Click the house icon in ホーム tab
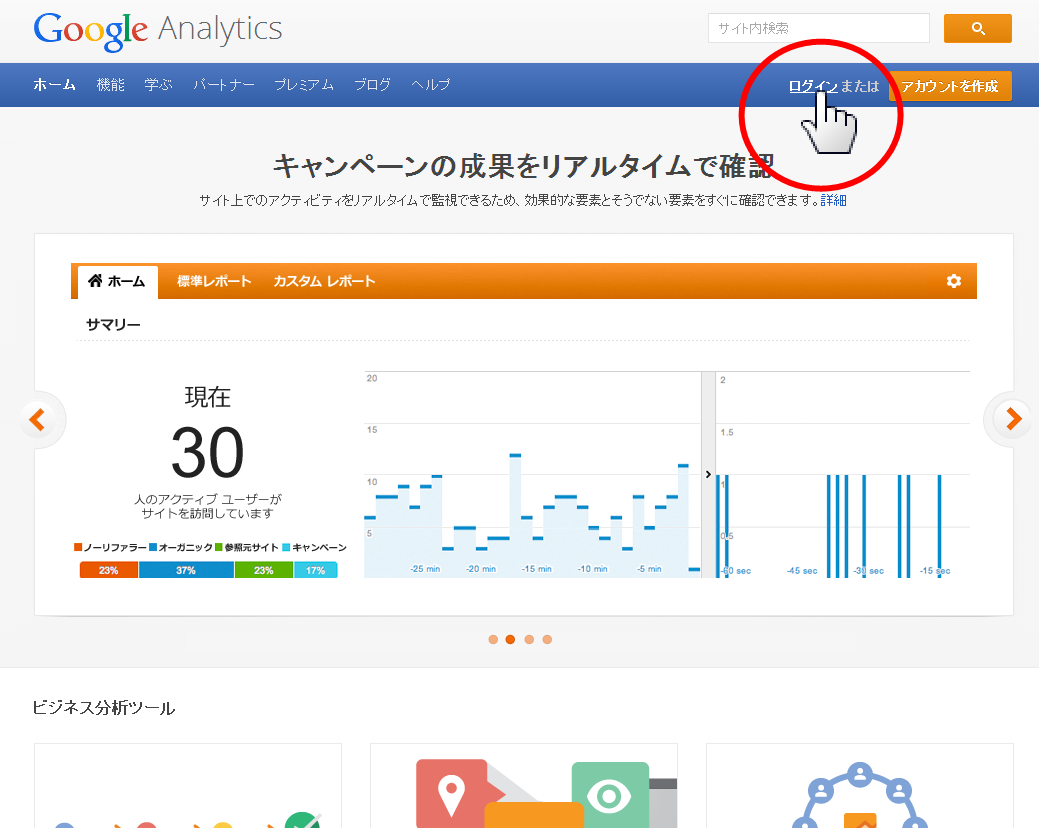The height and width of the screenshot is (828, 1039). coord(95,281)
